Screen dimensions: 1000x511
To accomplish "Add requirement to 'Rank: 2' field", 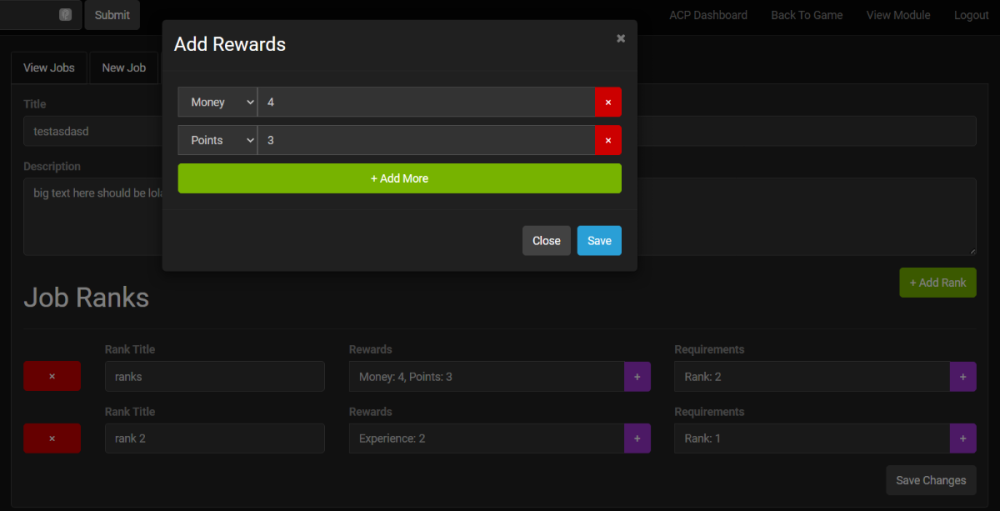I will point(962,376).
